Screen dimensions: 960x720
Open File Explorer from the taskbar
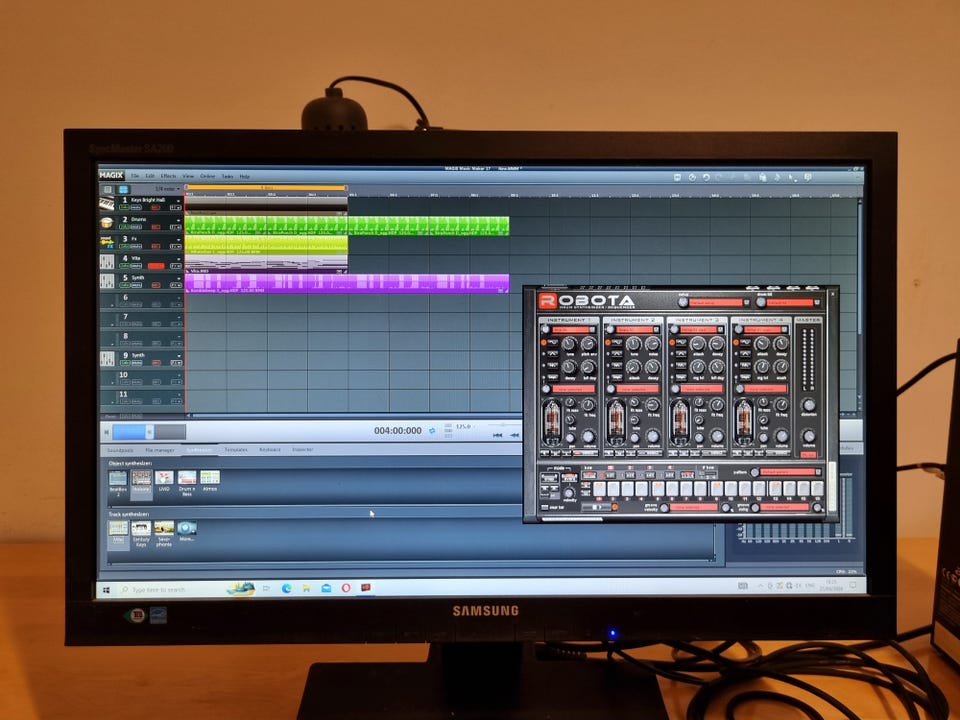[x=306, y=588]
